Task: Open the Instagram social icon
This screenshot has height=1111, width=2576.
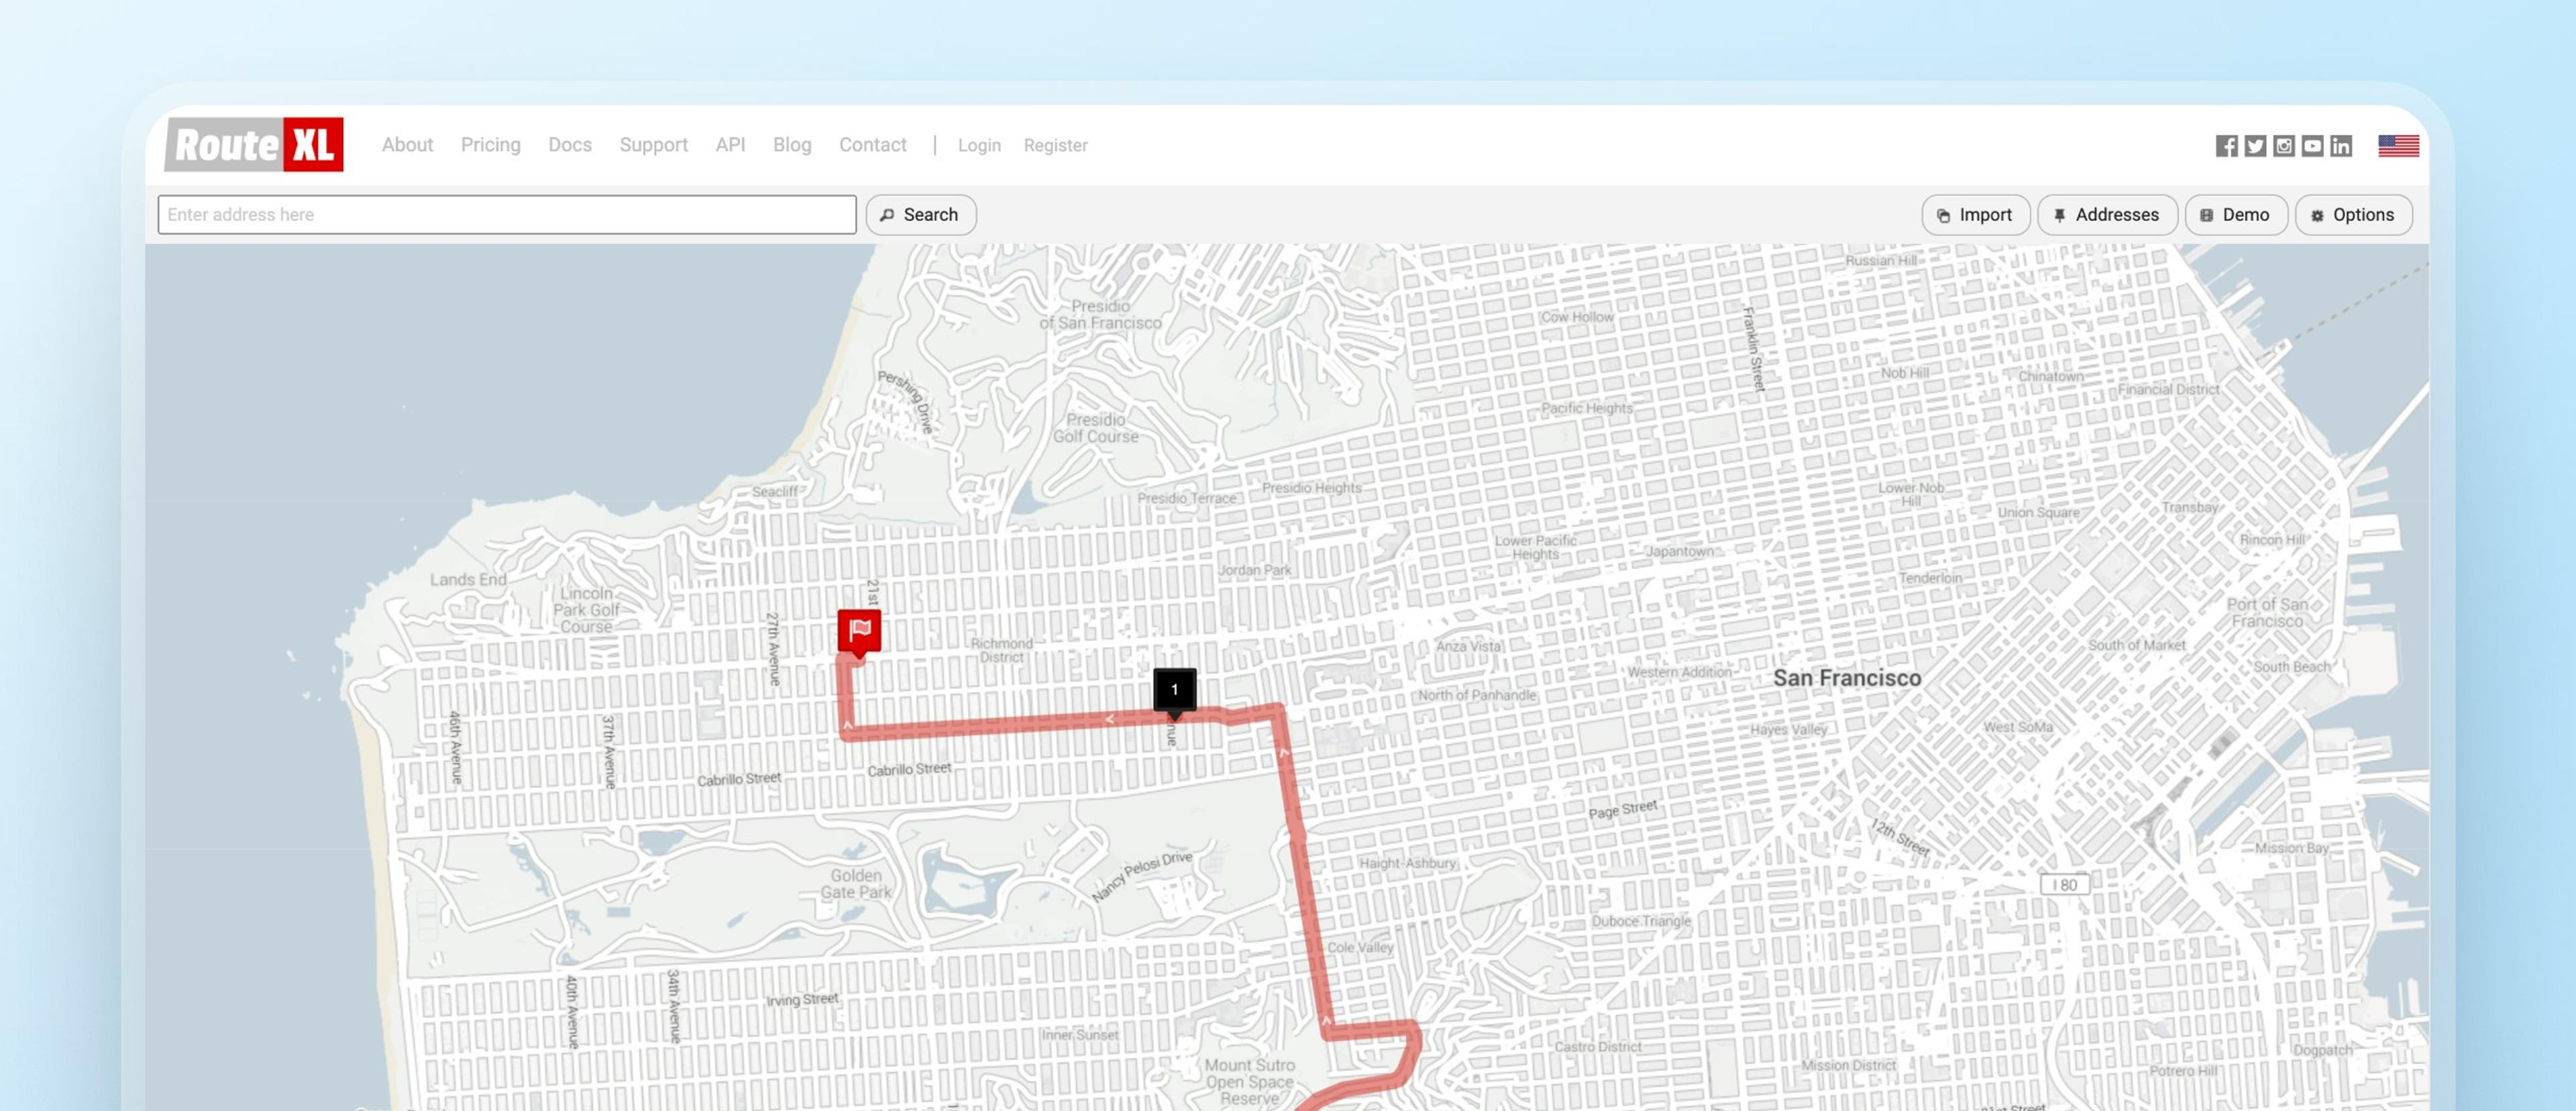Action: [2284, 146]
